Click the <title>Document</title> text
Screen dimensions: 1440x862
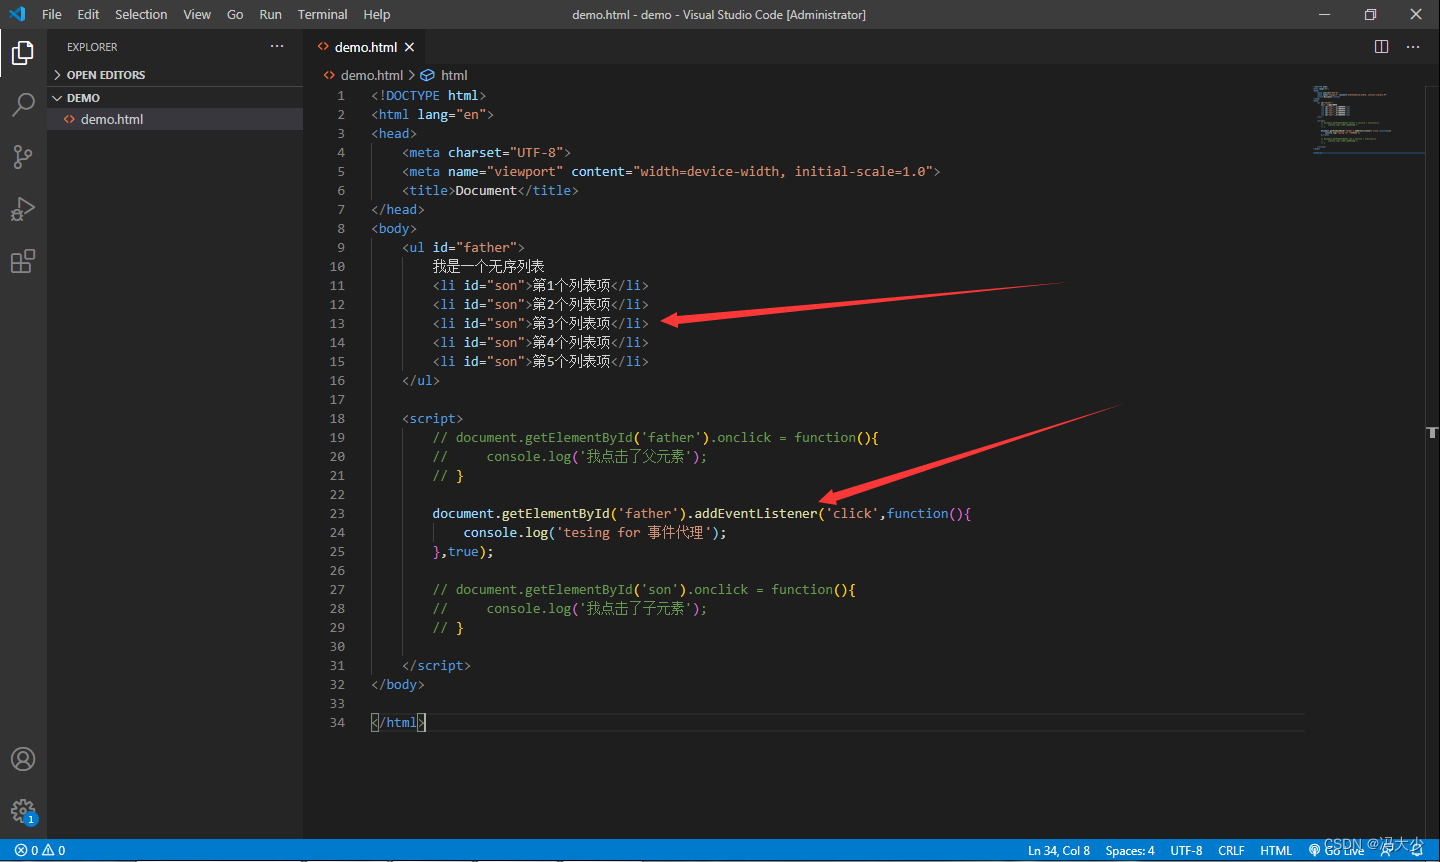click(490, 190)
